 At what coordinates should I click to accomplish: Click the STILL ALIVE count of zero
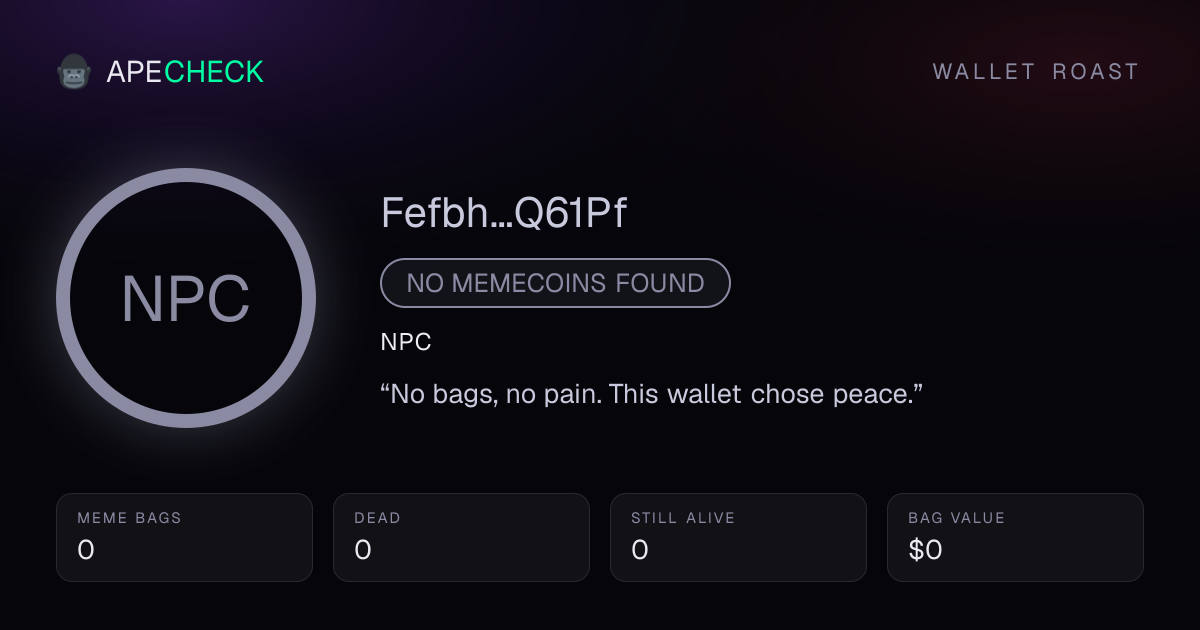click(x=640, y=550)
